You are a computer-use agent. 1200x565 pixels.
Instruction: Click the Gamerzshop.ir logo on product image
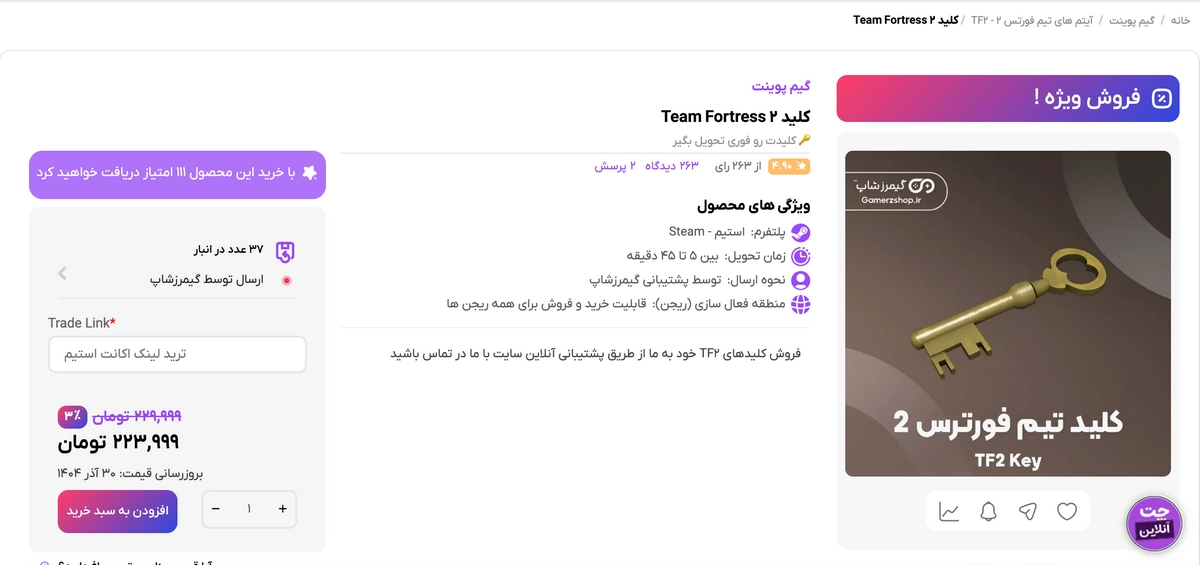click(x=898, y=191)
